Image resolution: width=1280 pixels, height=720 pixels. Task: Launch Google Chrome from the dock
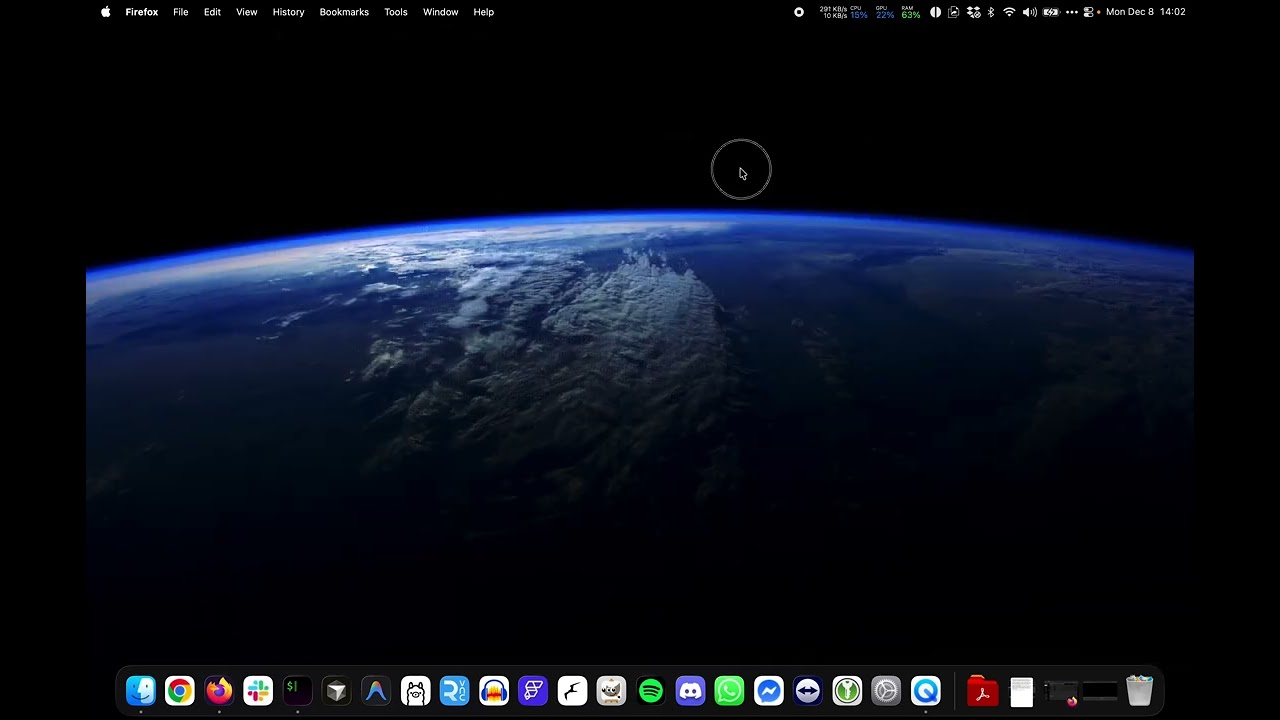(180, 690)
